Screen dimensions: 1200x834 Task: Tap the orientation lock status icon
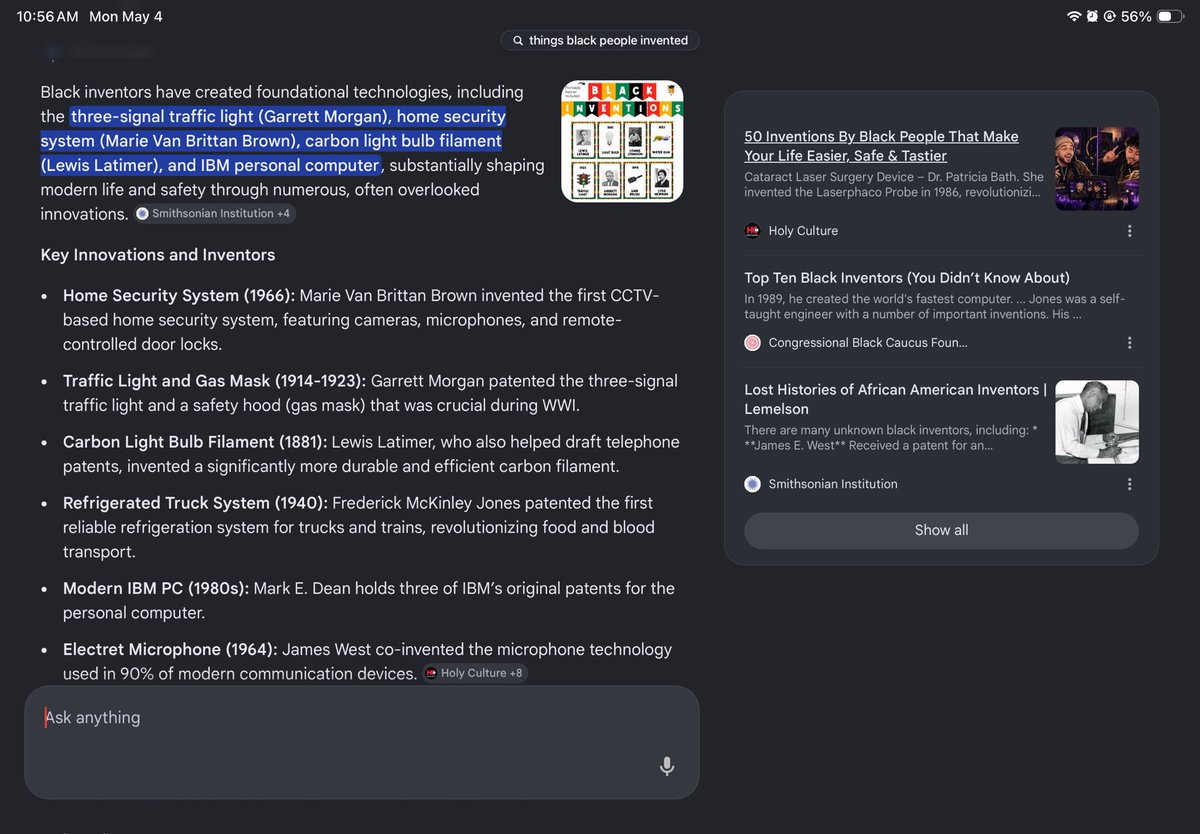pyautogui.click(x=1109, y=16)
